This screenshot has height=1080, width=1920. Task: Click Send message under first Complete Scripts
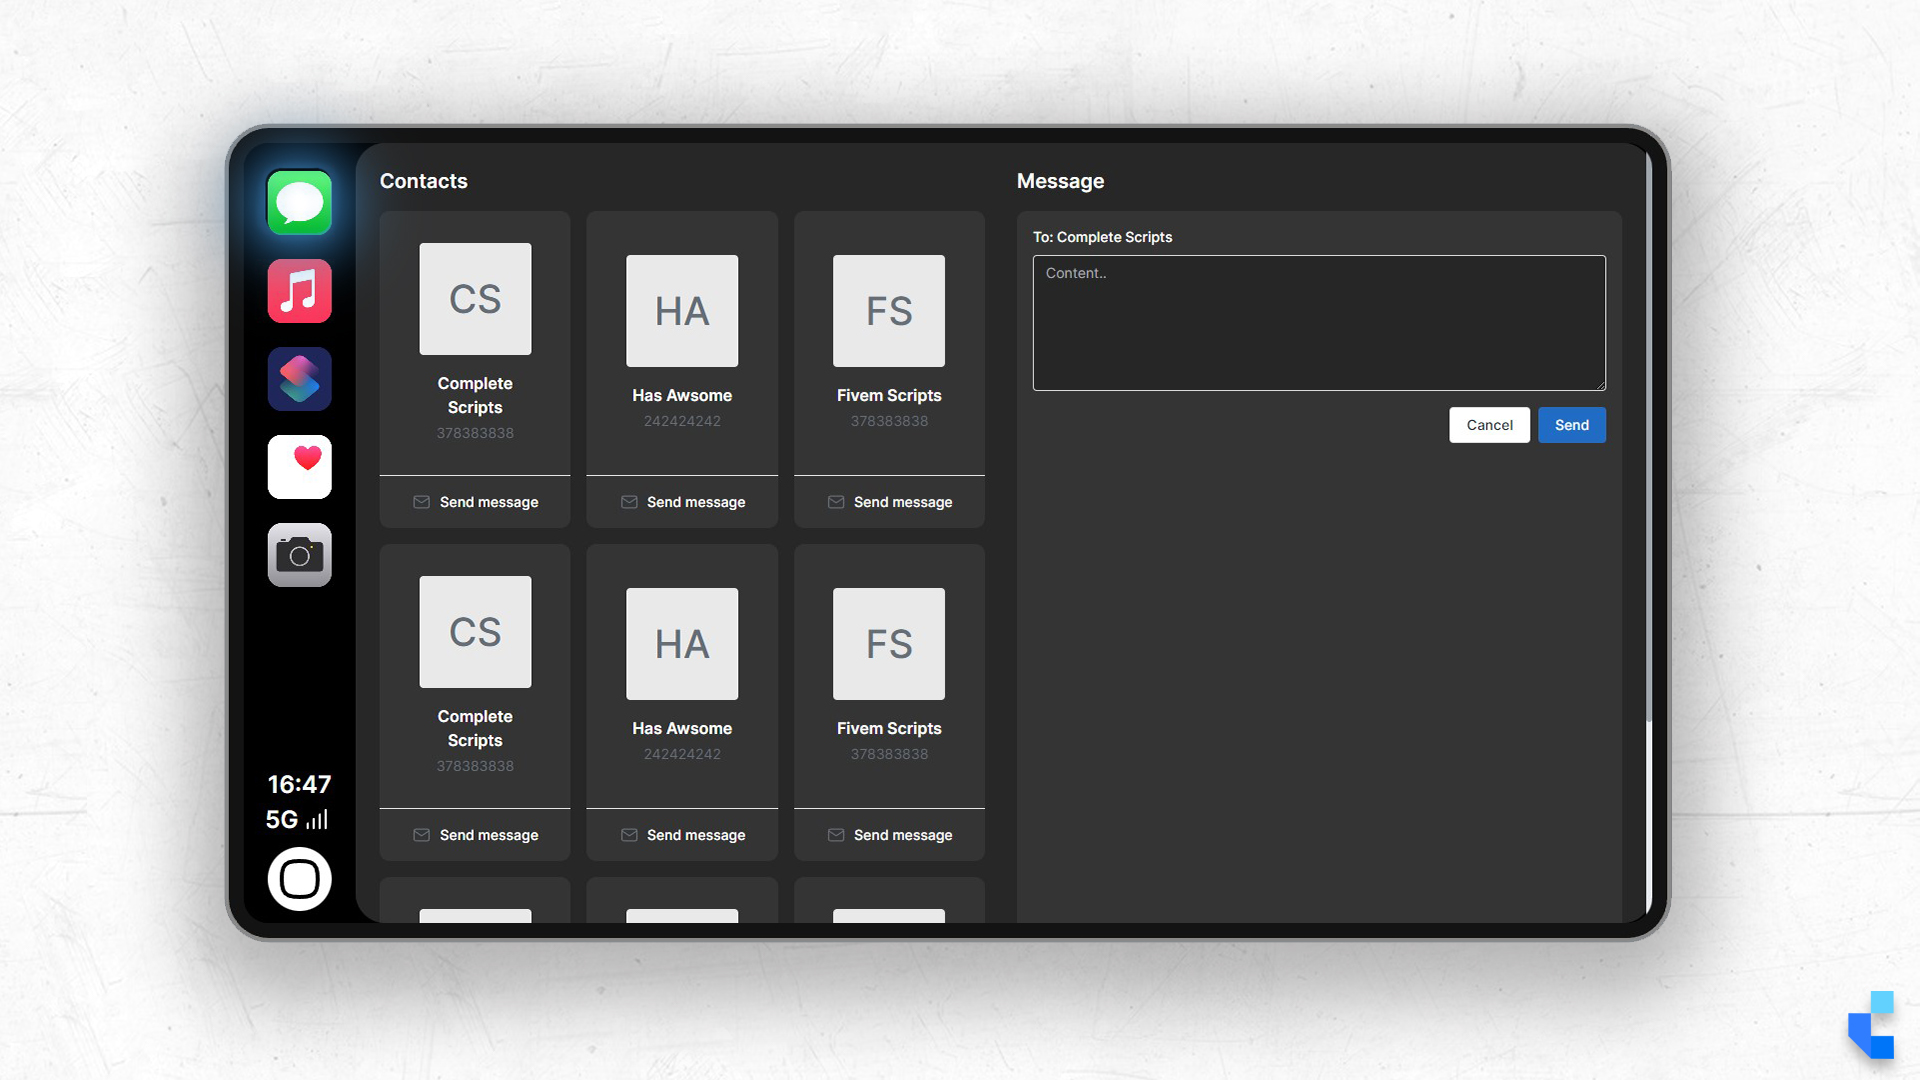coord(475,502)
